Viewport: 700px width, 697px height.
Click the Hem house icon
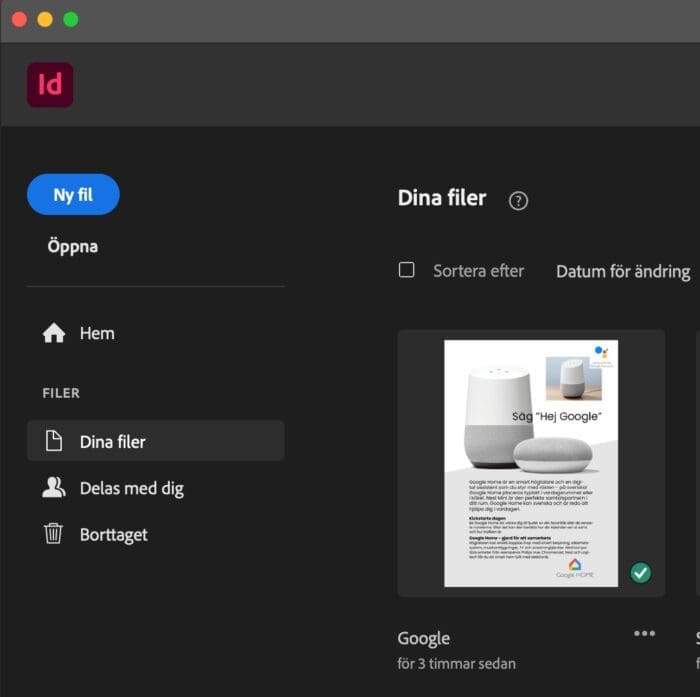(54, 333)
